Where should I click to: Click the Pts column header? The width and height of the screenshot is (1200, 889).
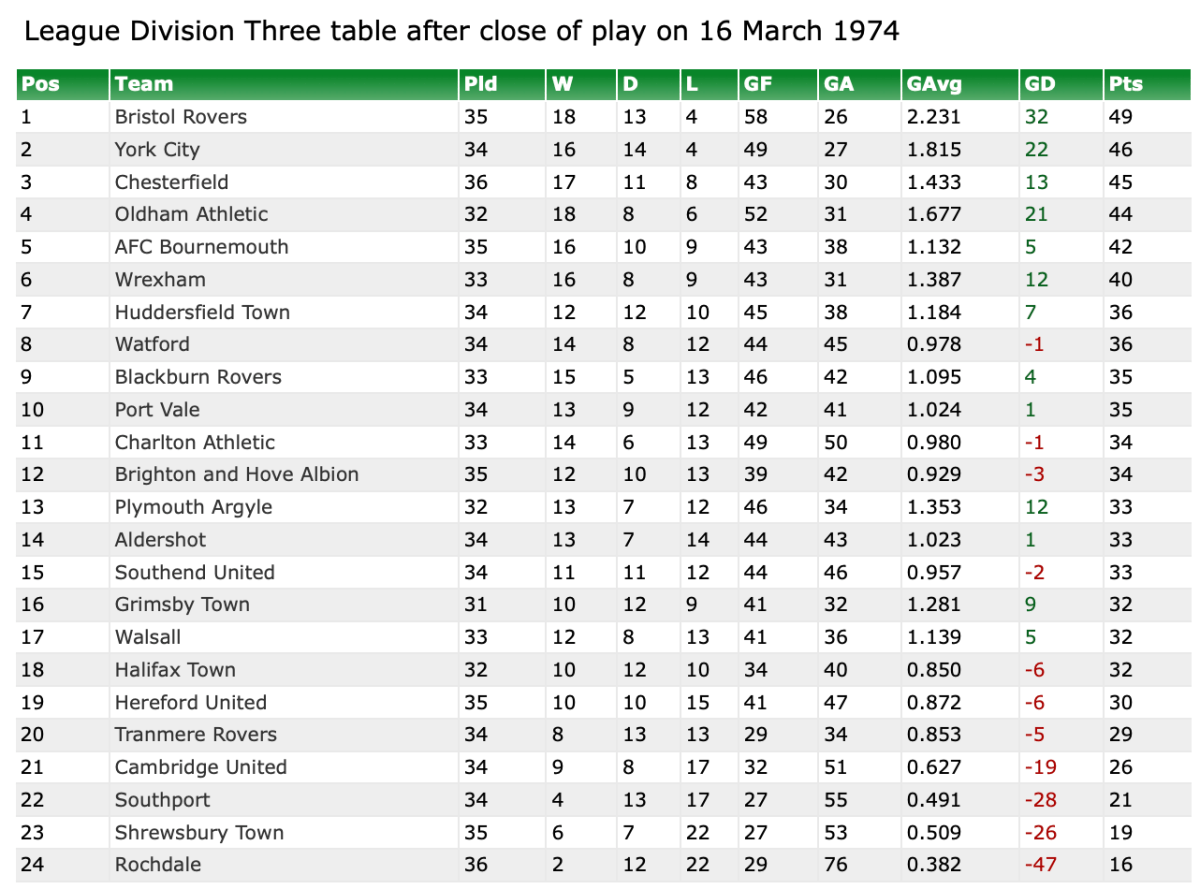pos(1125,84)
